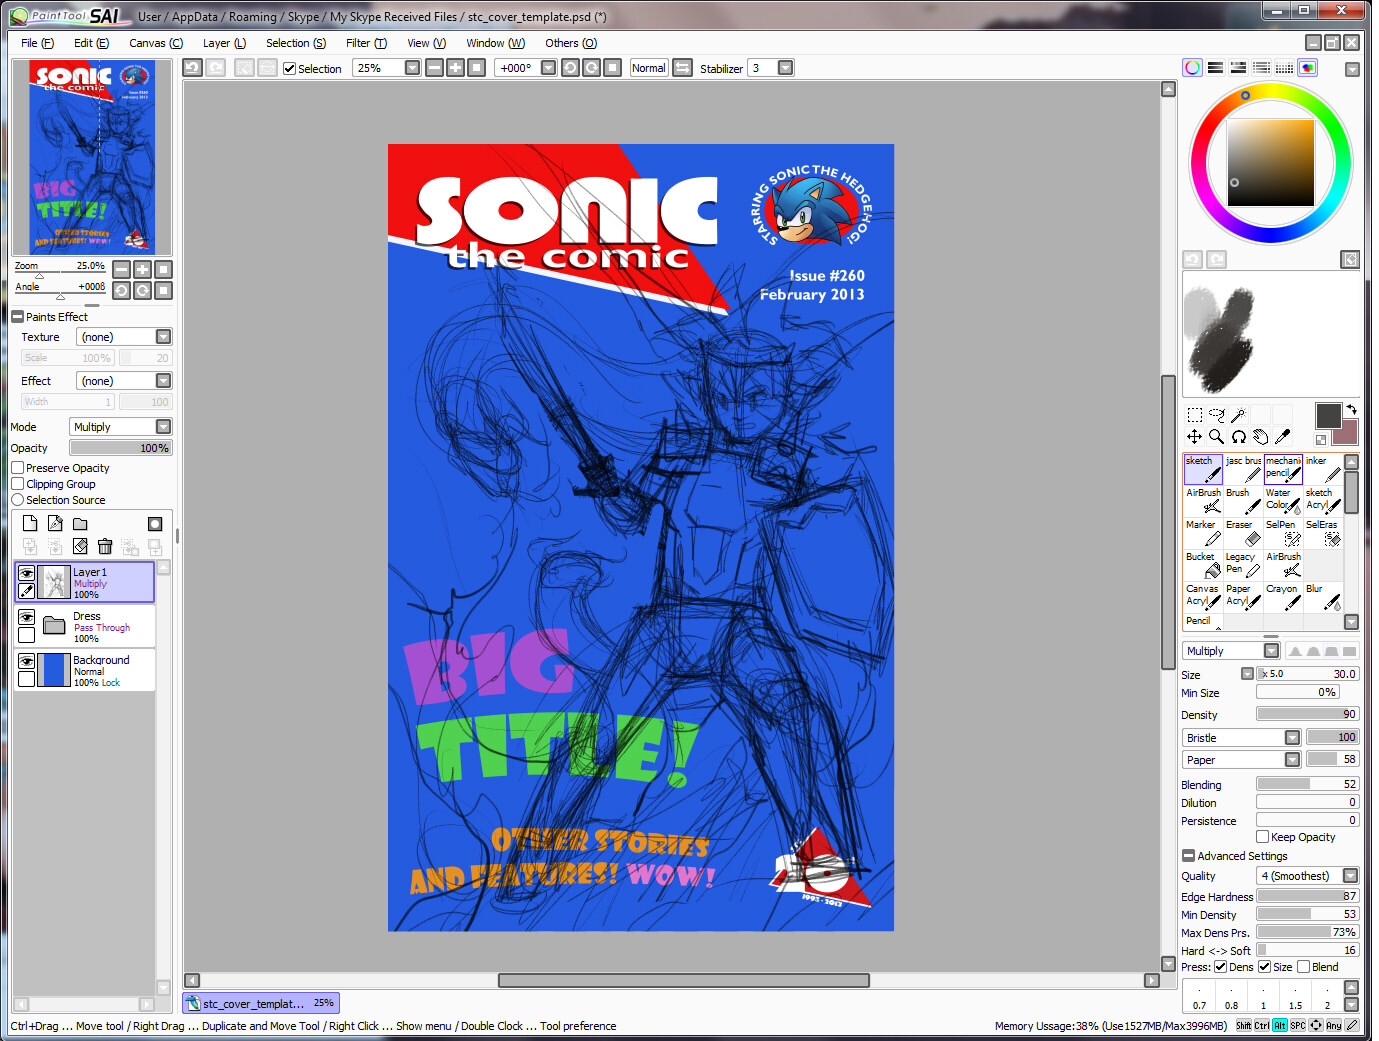Add a layer mask

155,524
